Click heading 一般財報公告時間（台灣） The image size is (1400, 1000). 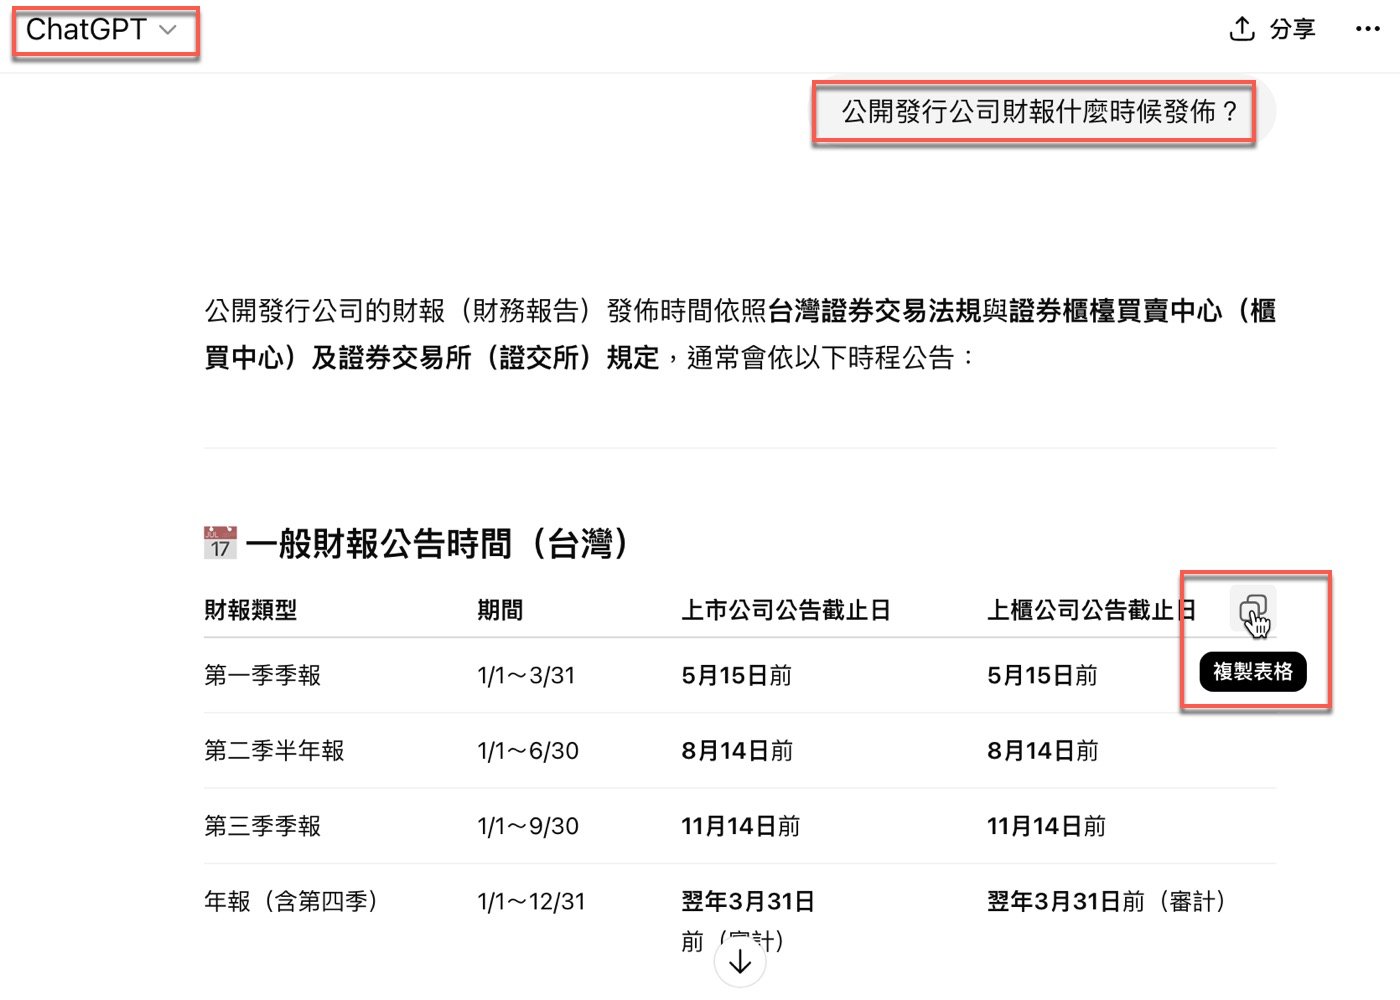pyautogui.click(x=437, y=544)
